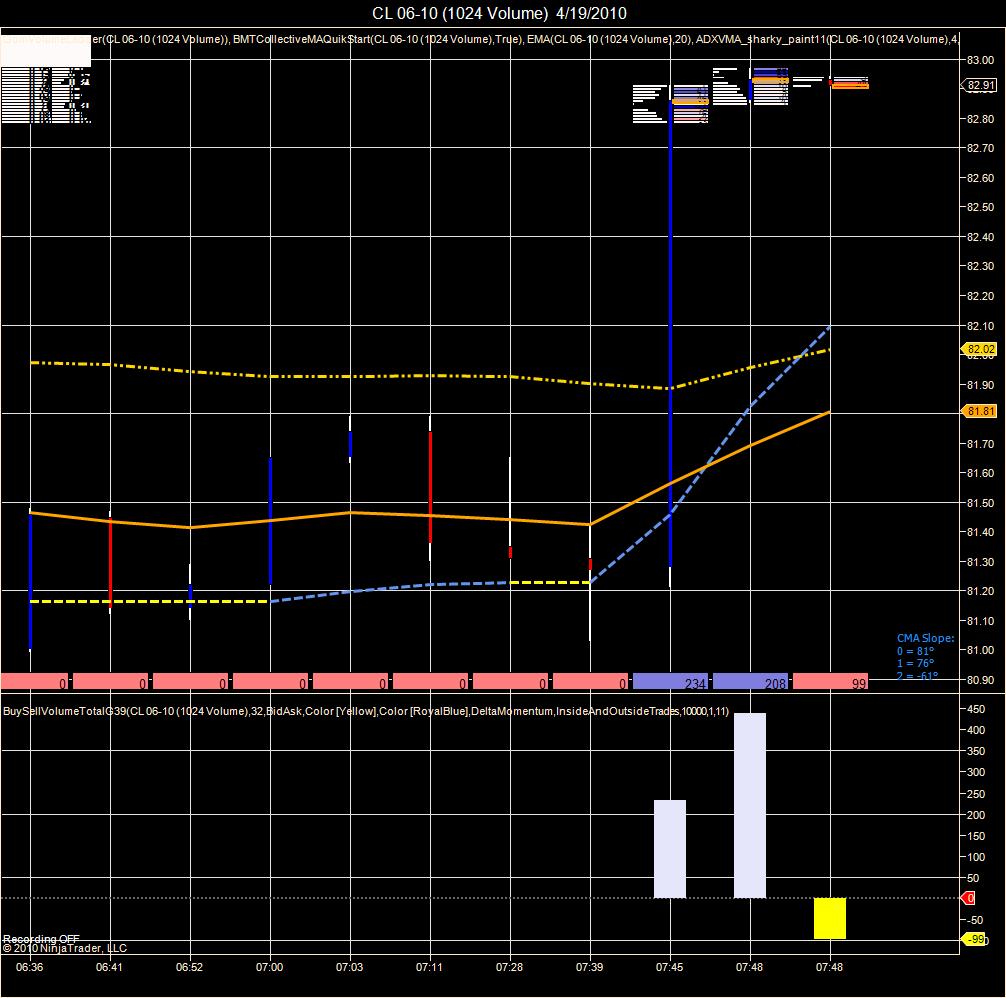Click the 07:28 time label

point(509,966)
